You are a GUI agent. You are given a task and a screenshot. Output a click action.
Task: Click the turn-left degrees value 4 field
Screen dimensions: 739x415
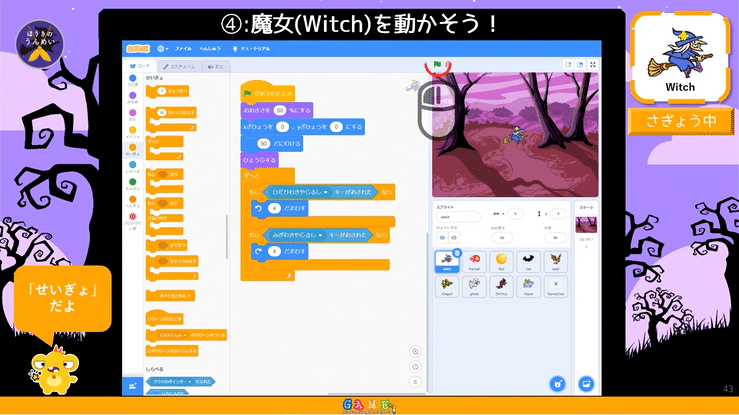[274, 208]
